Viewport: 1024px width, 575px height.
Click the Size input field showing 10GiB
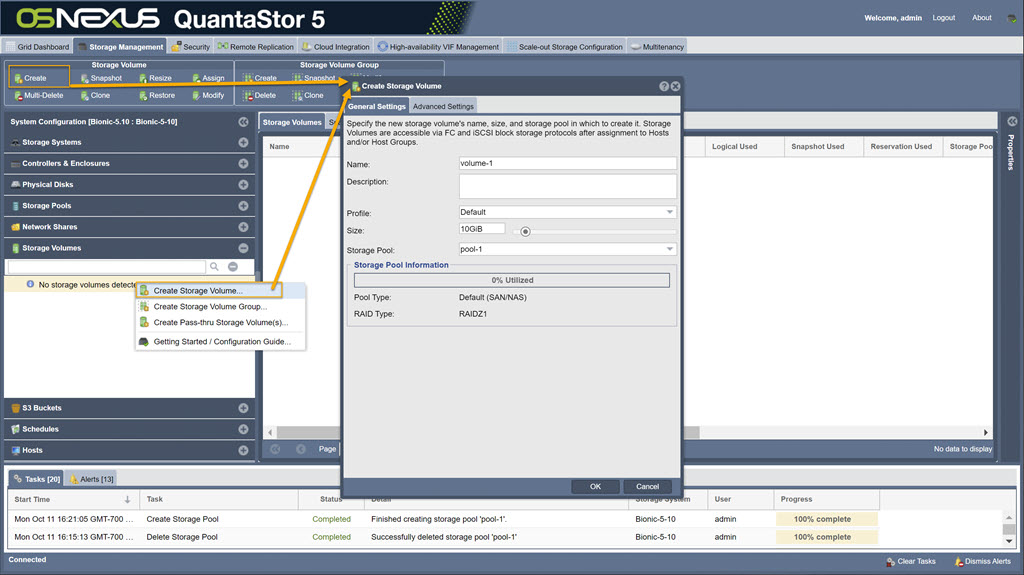[x=482, y=229]
